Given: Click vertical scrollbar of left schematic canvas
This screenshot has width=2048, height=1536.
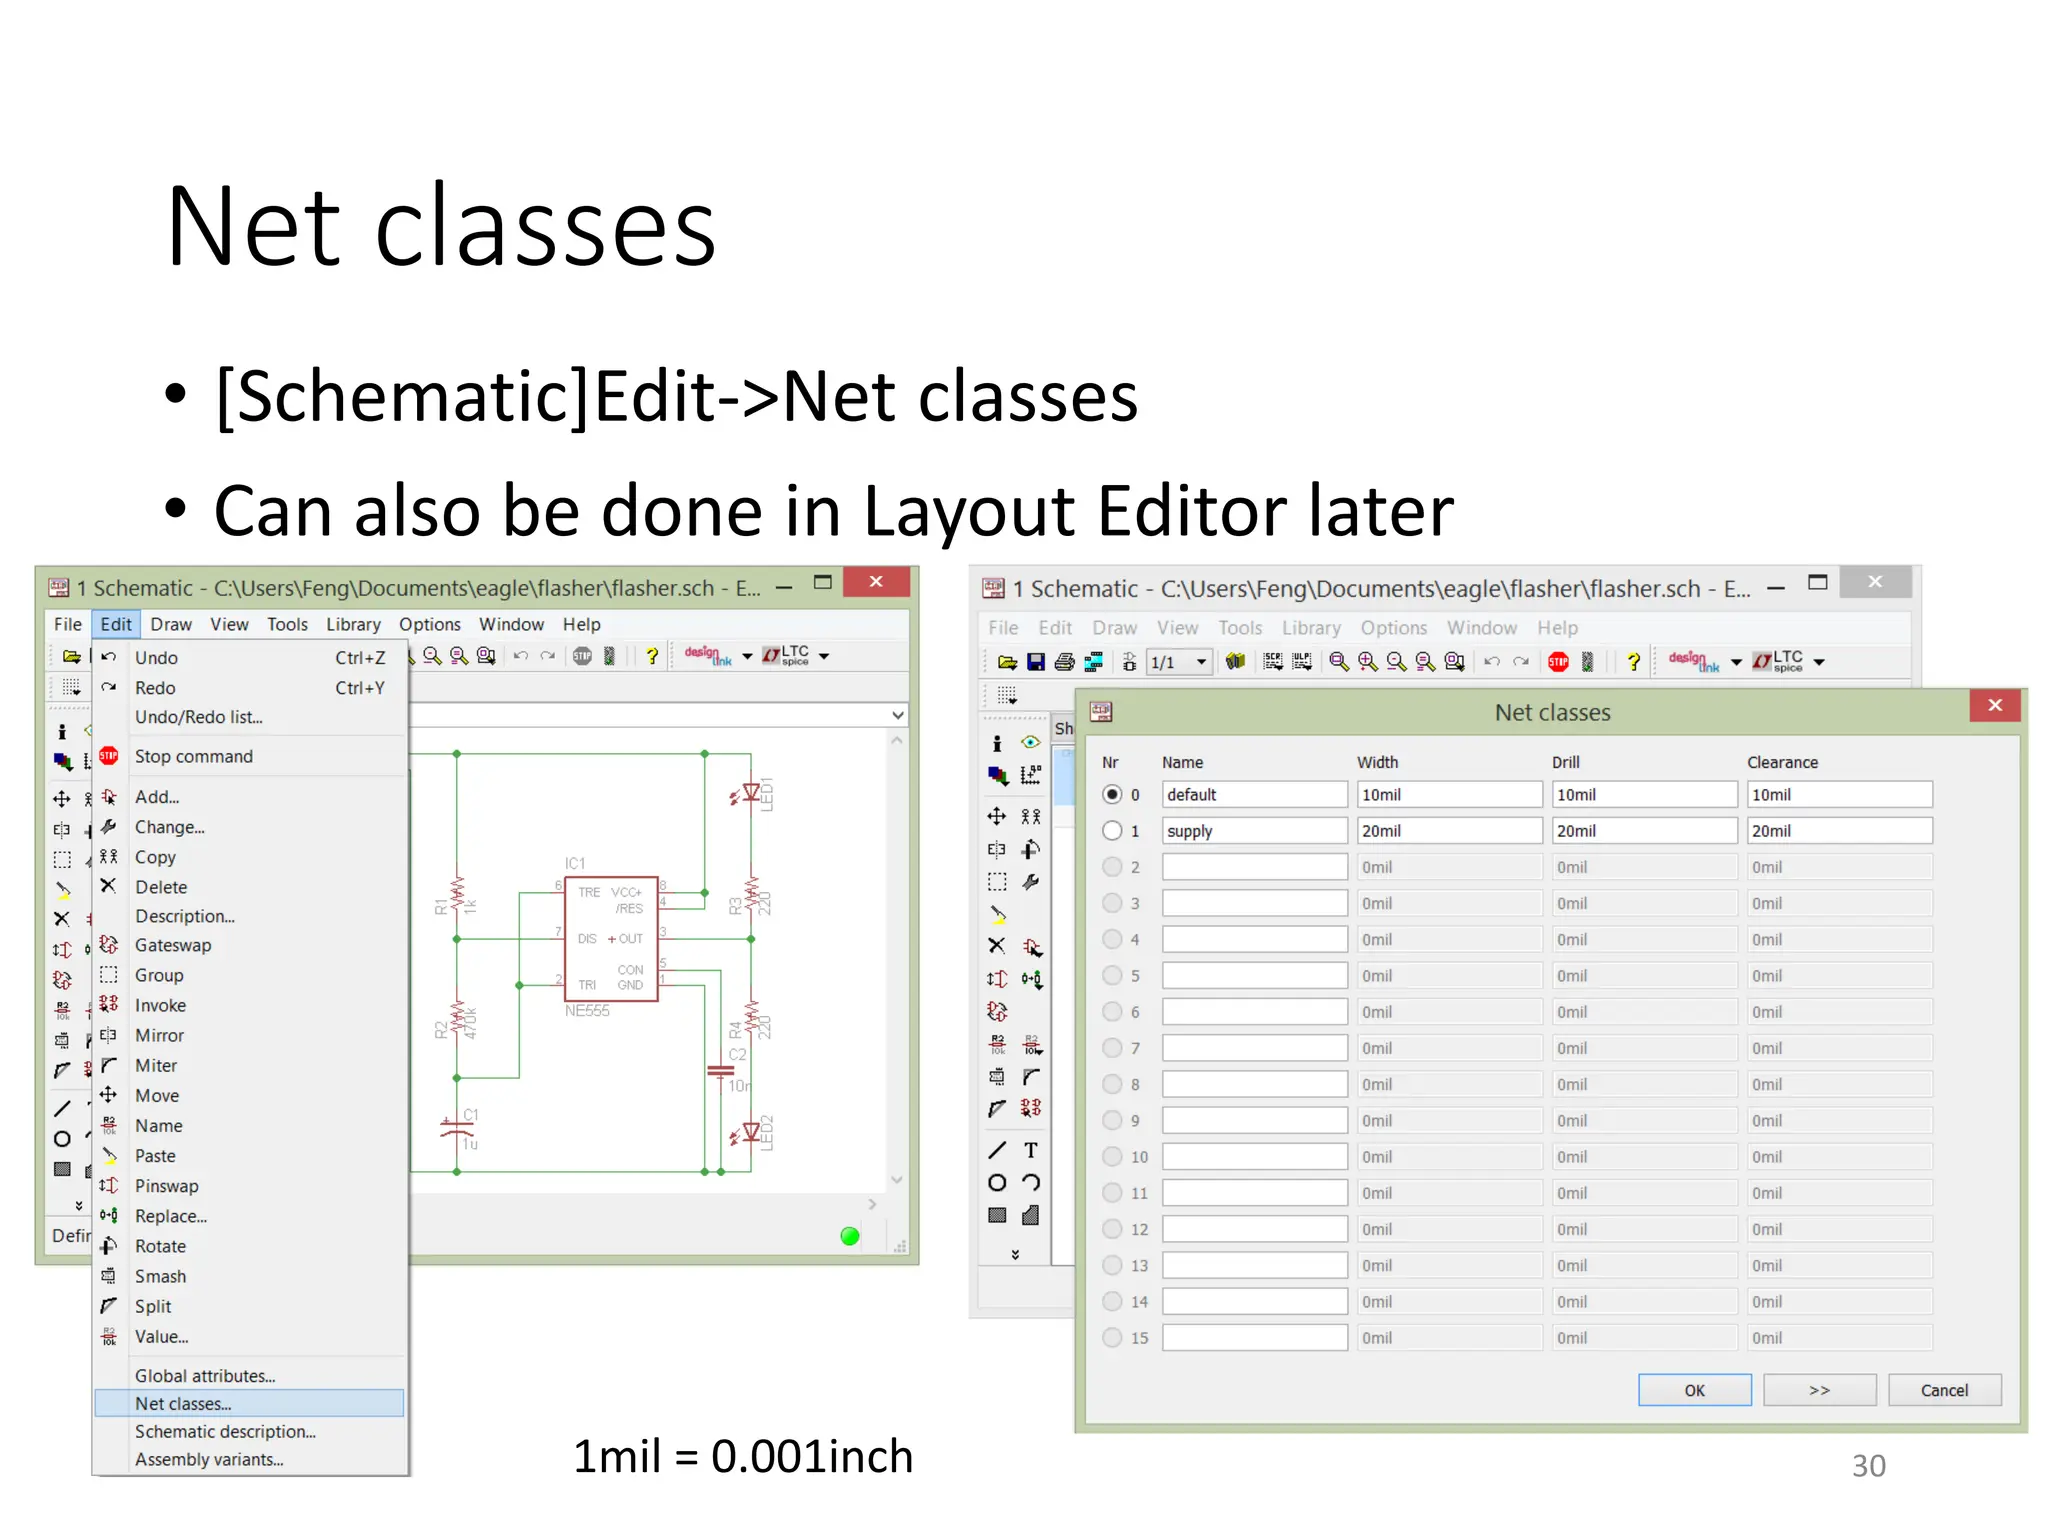Looking at the screenshot, I should click(897, 960).
